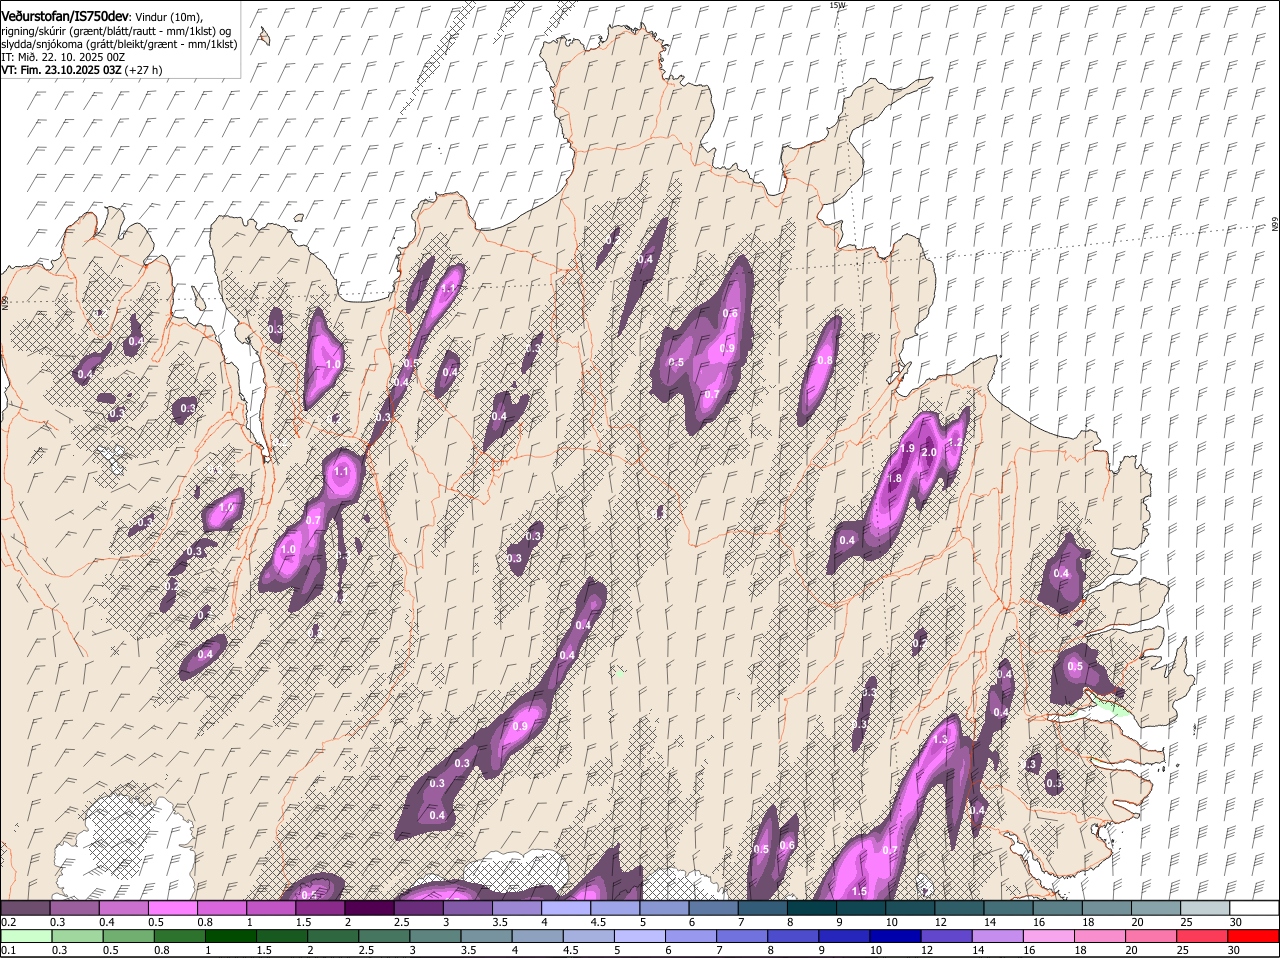Pick the dark blue swatch starting at 10, lower row
This screenshot has width=1280, height=958.
click(895, 936)
